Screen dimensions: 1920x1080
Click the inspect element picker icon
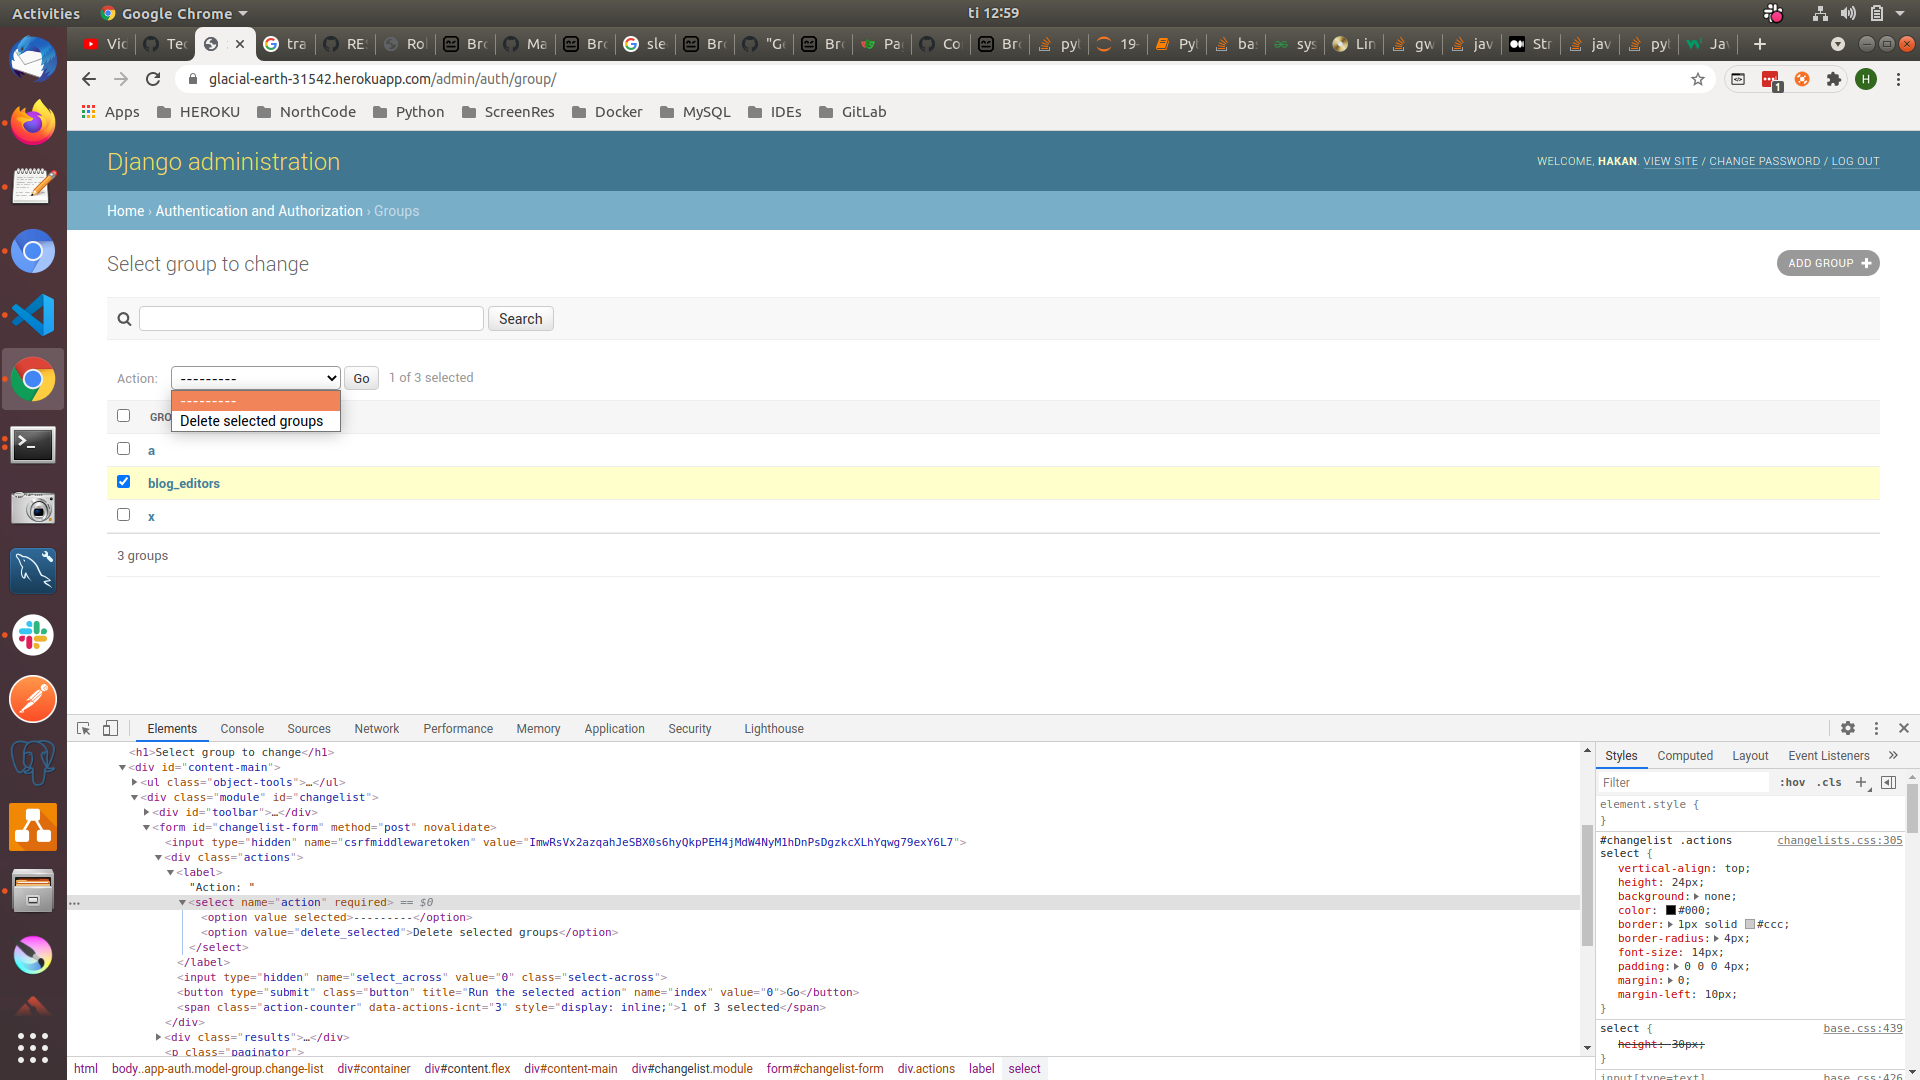84,728
